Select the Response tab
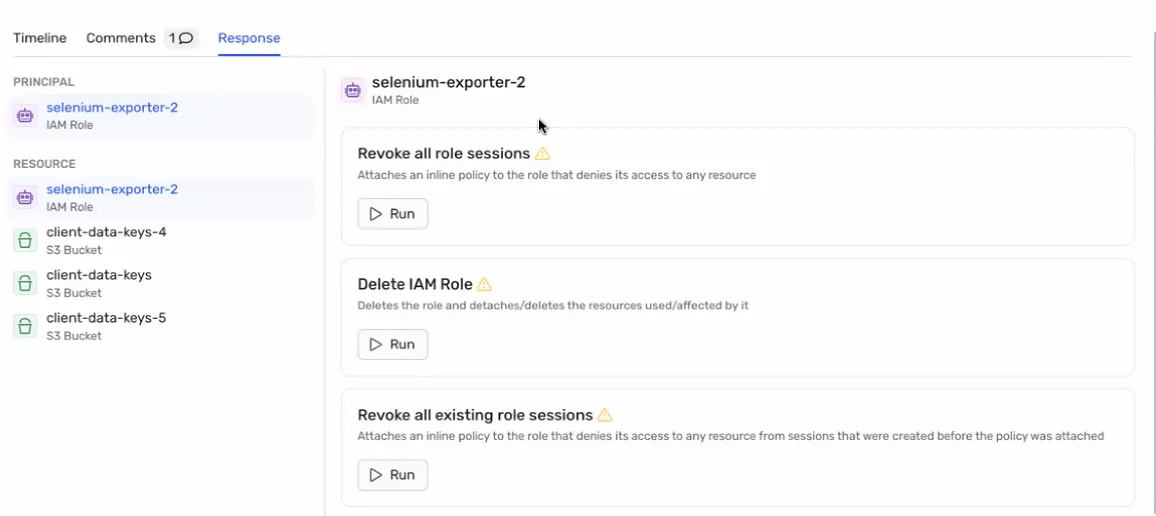Viewport: 1156px width, 516px height. point(249,38)
